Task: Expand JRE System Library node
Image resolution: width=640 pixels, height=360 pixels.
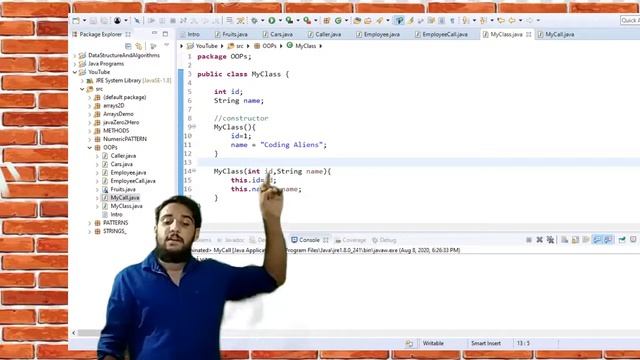Action: [x=82, y=81]
